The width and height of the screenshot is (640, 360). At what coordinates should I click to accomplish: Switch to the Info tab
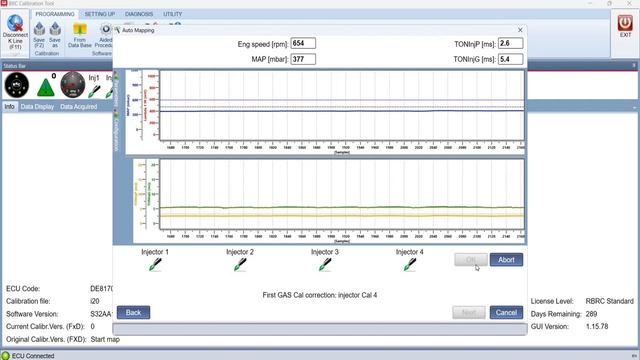click(x=9, y=107)
